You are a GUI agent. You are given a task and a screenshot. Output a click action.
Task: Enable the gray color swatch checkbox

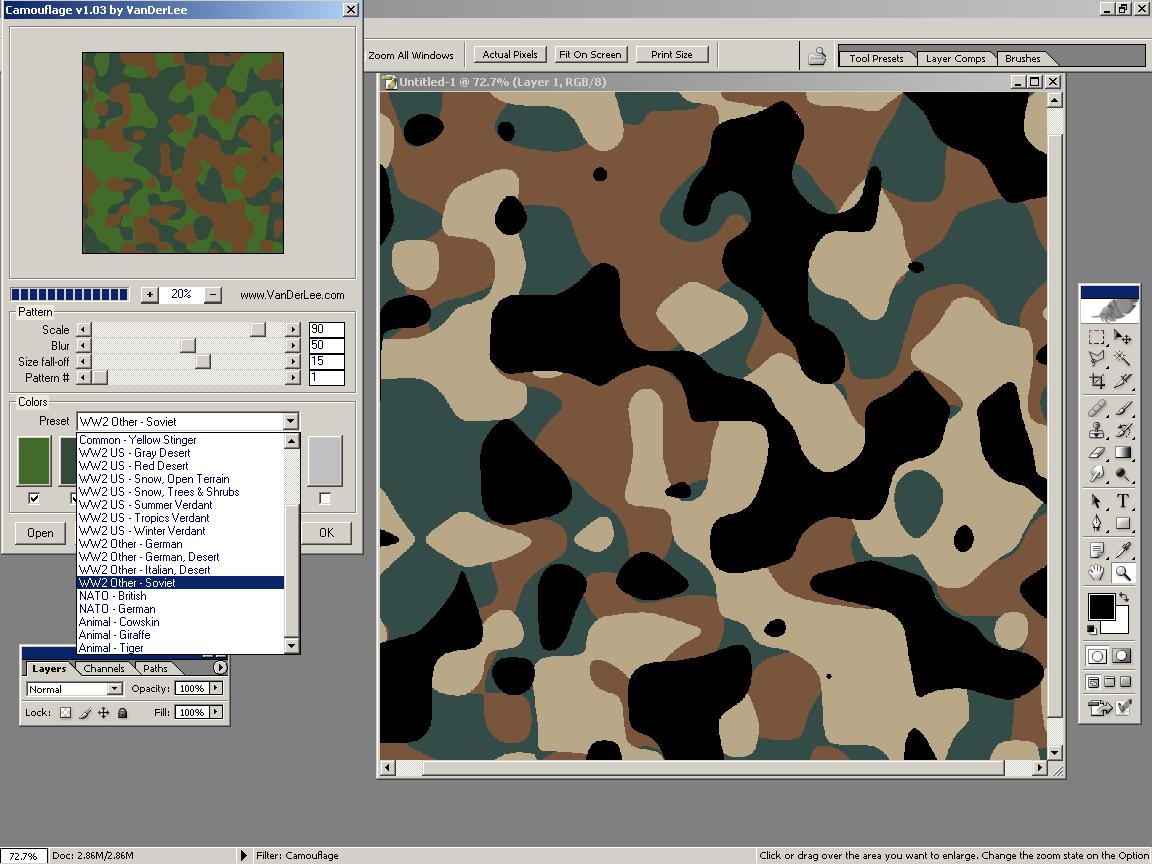(x=325, y=498)
